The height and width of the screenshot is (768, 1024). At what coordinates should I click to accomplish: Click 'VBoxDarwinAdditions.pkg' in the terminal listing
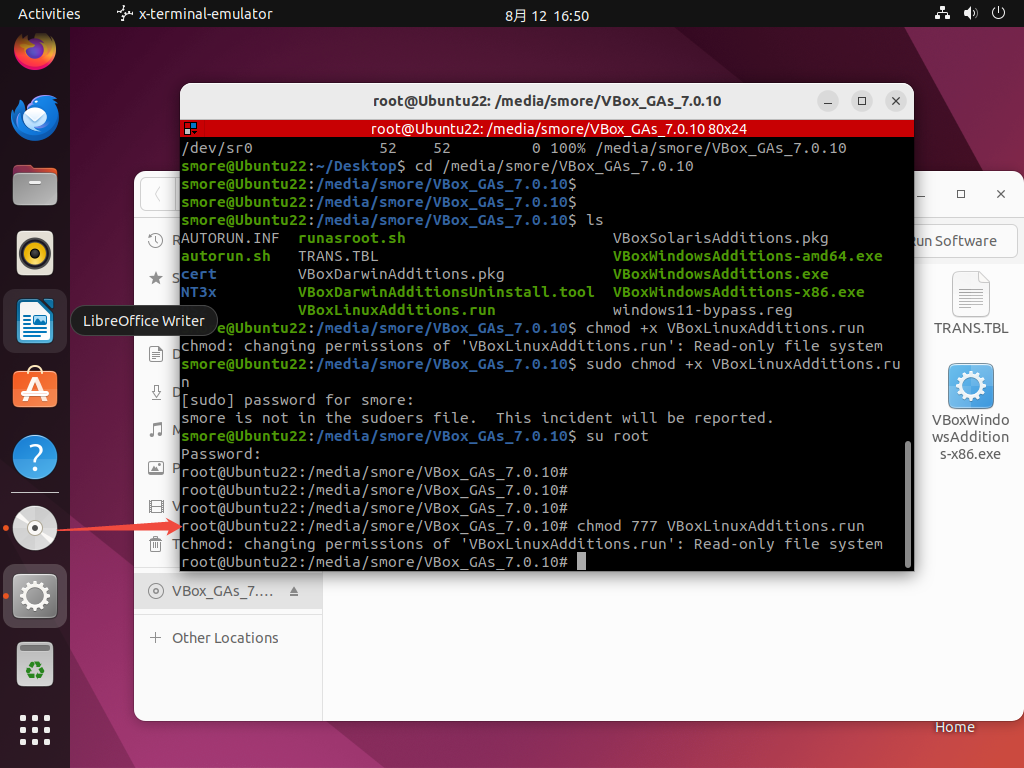point(401,274)
